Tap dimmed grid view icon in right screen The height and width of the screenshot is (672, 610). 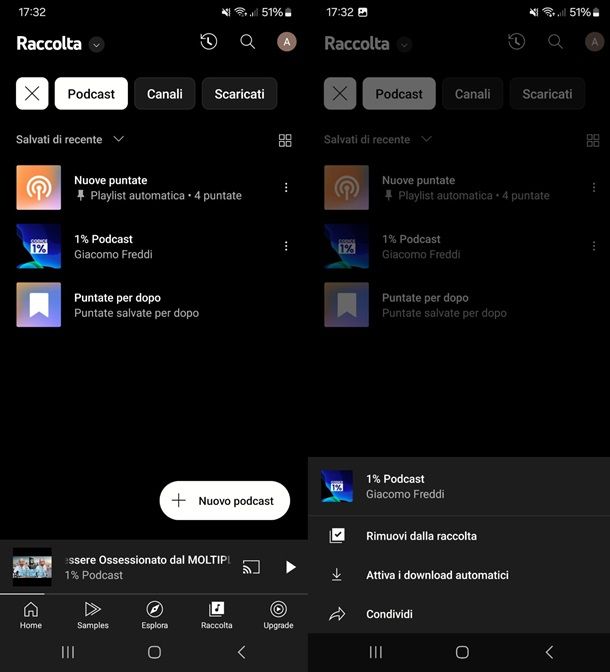click(x=593, y=140)
